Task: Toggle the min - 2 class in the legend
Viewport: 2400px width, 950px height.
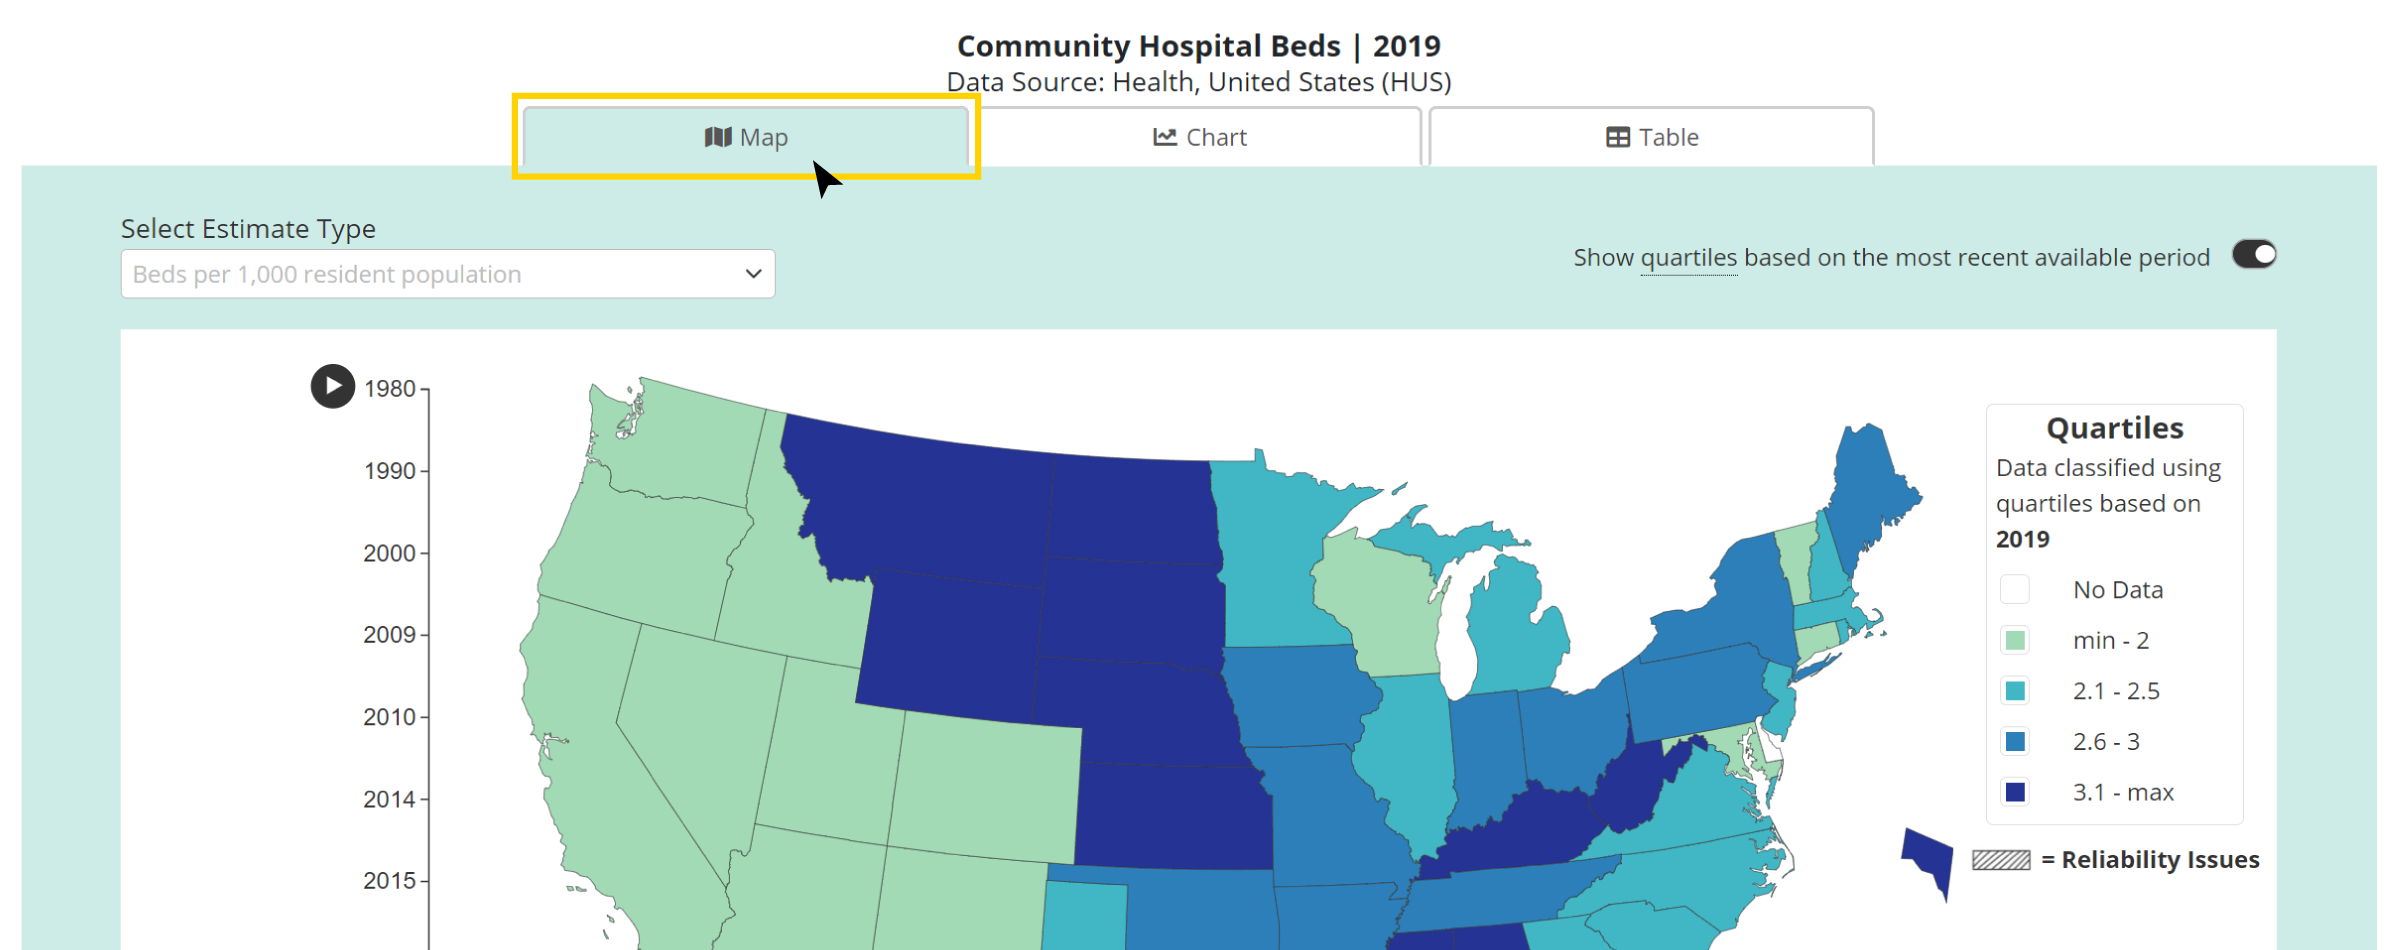Action: (2014, 640)
